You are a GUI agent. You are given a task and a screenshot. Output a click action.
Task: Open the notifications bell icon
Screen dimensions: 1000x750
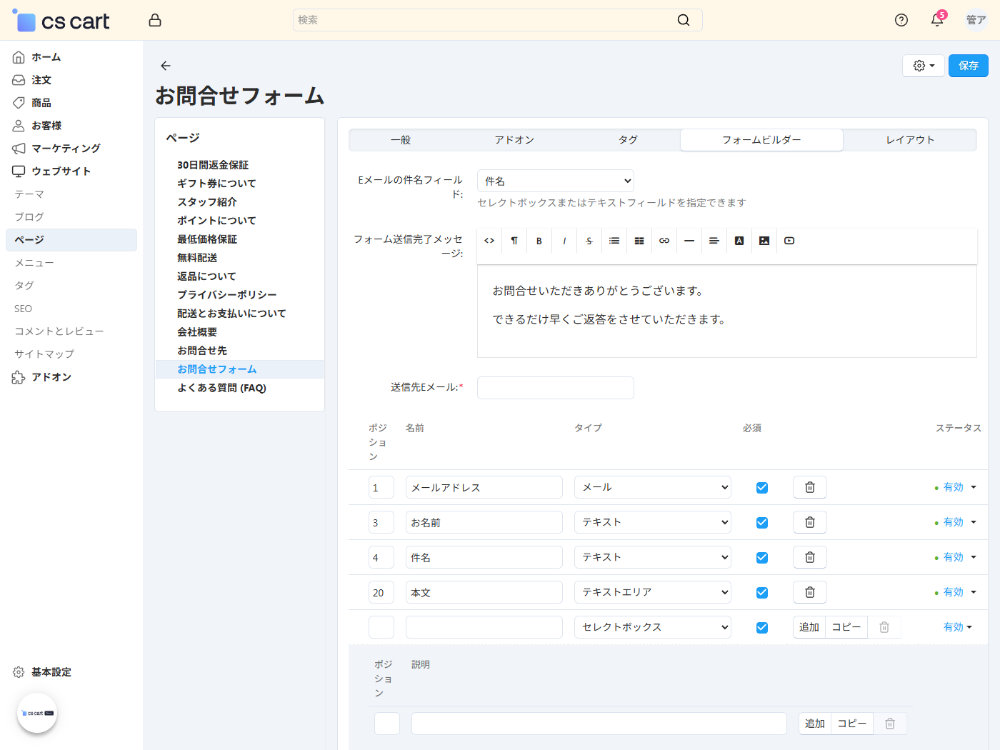(938, 19)
